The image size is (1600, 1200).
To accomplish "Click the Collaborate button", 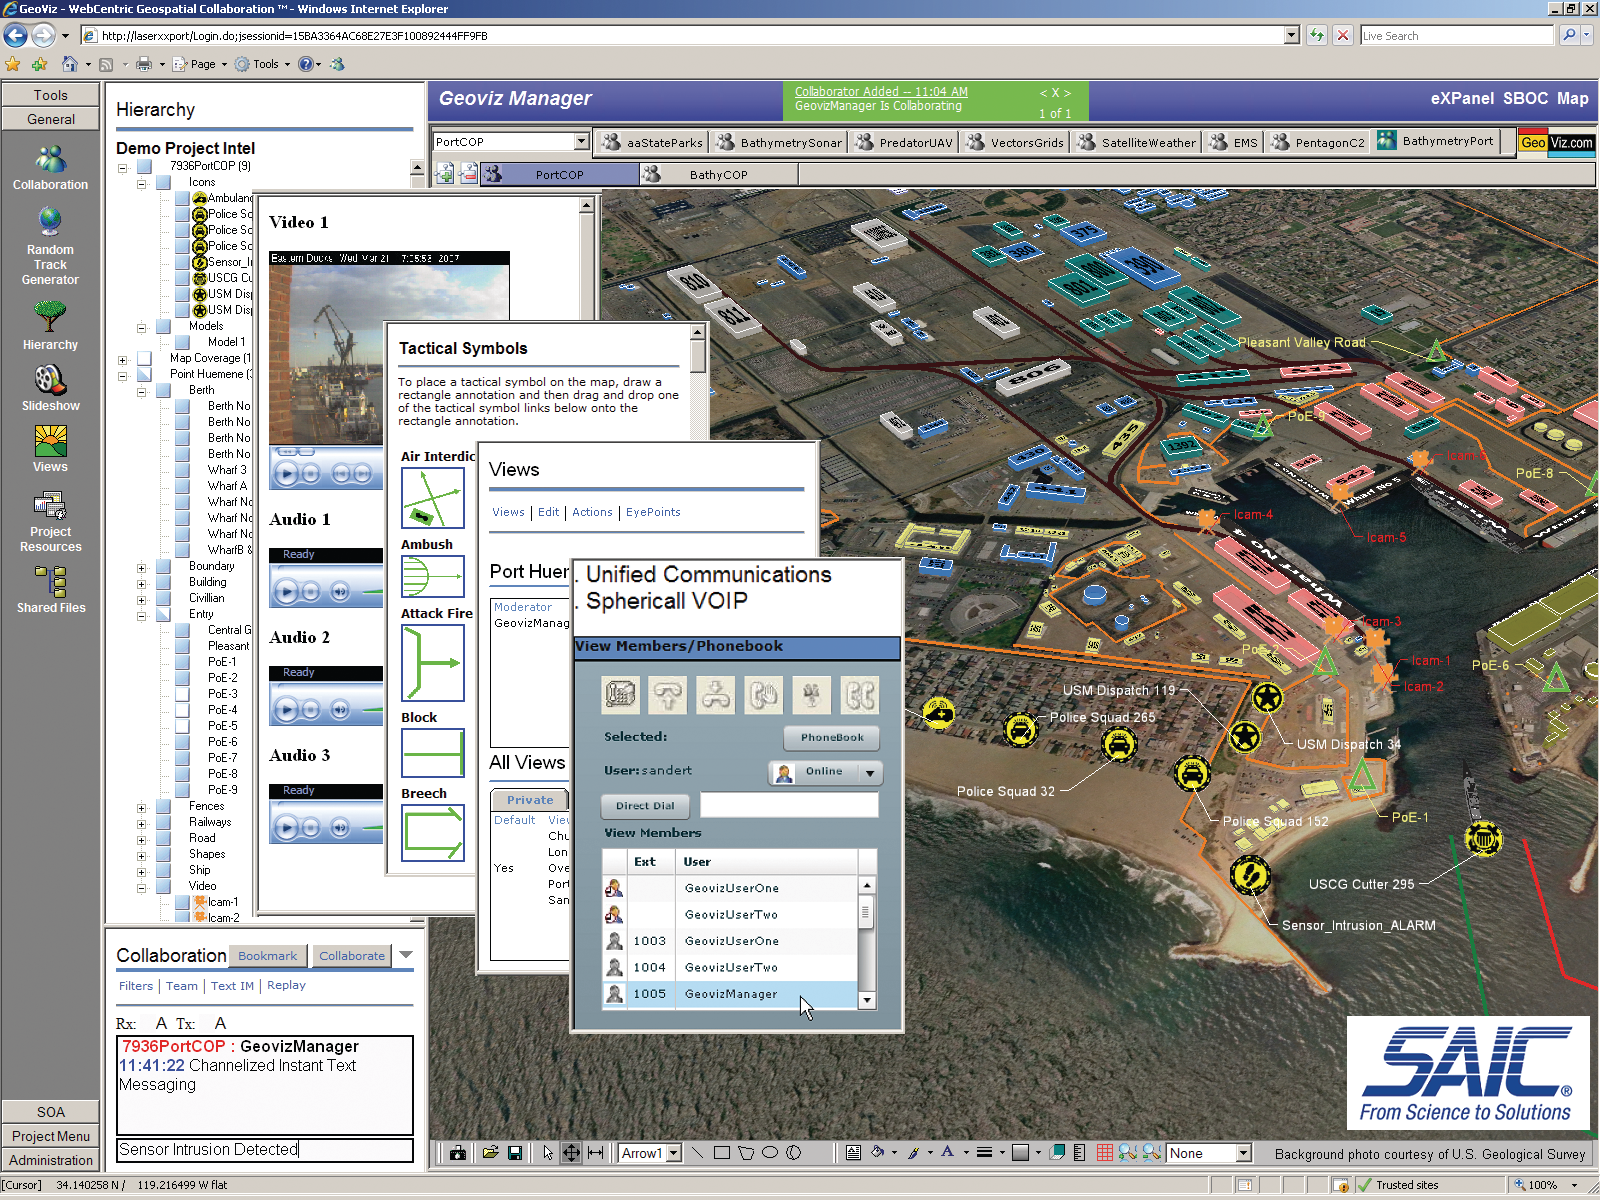I will coord(351,955).
